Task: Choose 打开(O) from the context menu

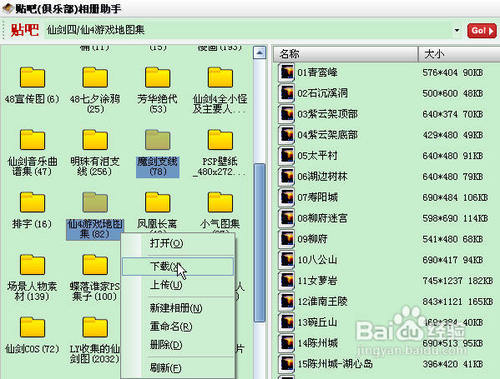Action: click(x=178, y=243)
